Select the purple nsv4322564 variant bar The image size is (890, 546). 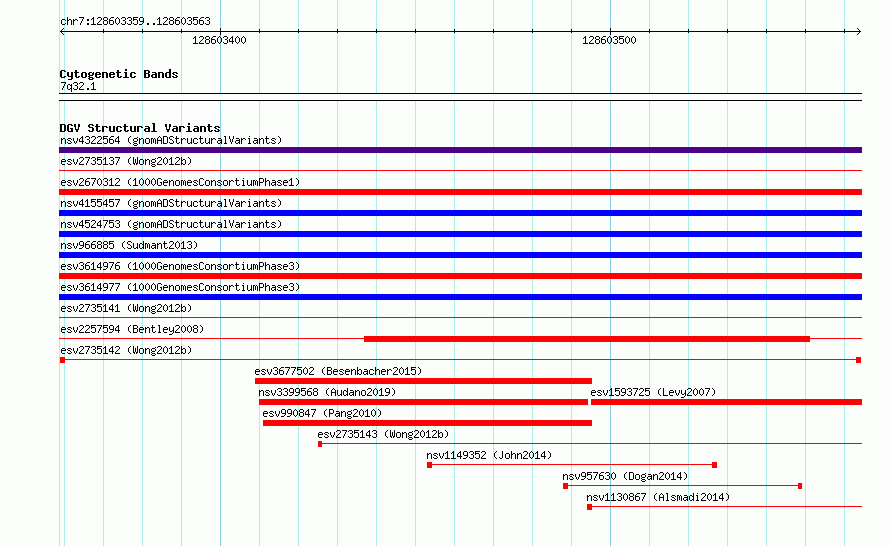pyautogui.click(x=460, y=150)
